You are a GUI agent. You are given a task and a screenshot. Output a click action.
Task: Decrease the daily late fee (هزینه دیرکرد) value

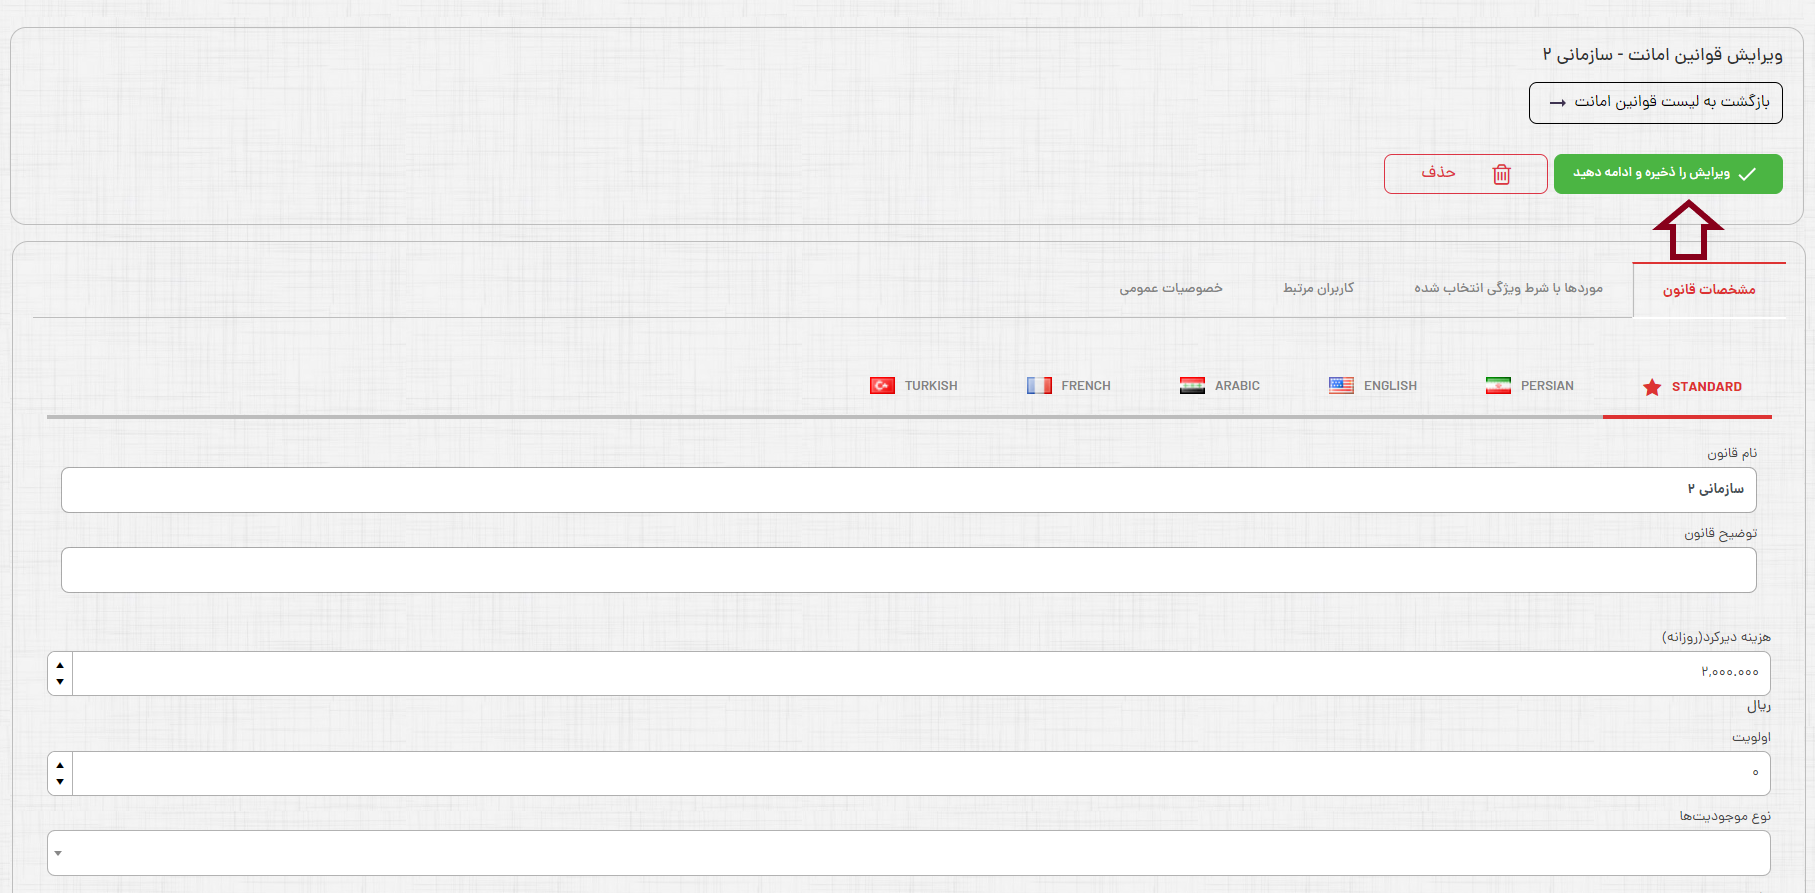tap(60, 682)
